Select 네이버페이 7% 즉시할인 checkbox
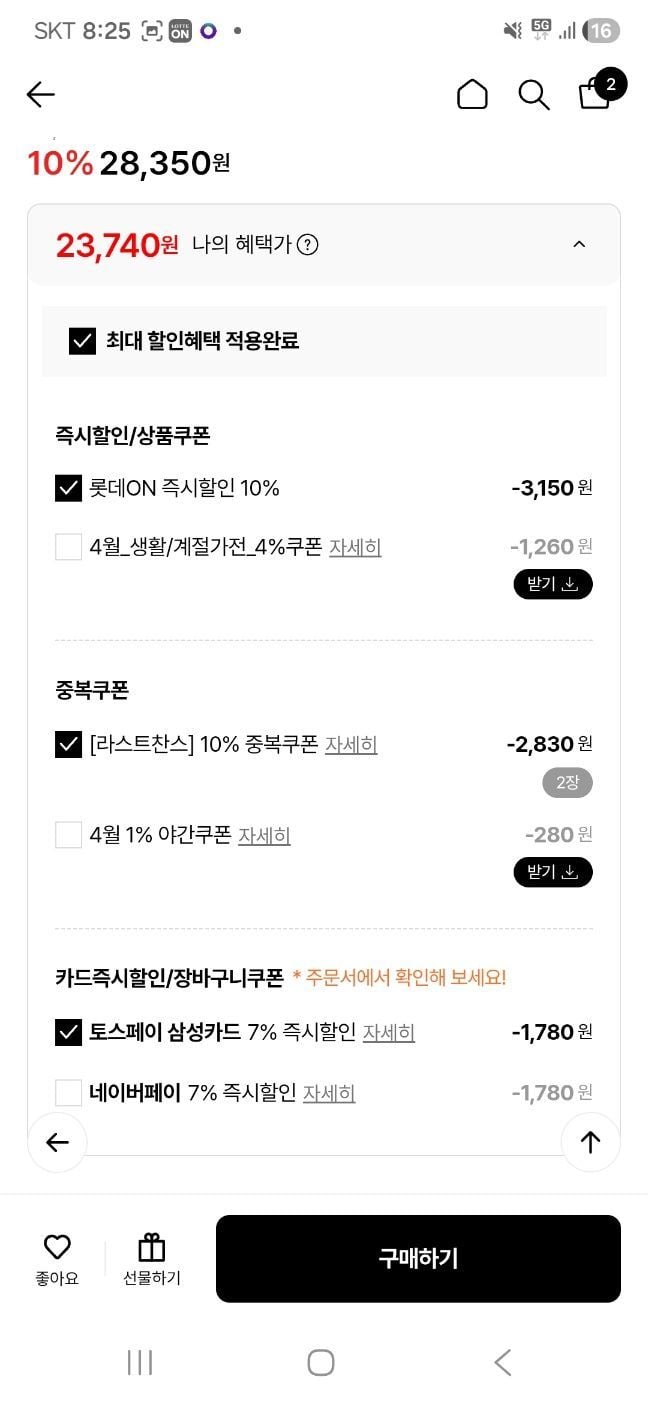The height and width of the screenshot is (1404, 648). pos(68,1092)
